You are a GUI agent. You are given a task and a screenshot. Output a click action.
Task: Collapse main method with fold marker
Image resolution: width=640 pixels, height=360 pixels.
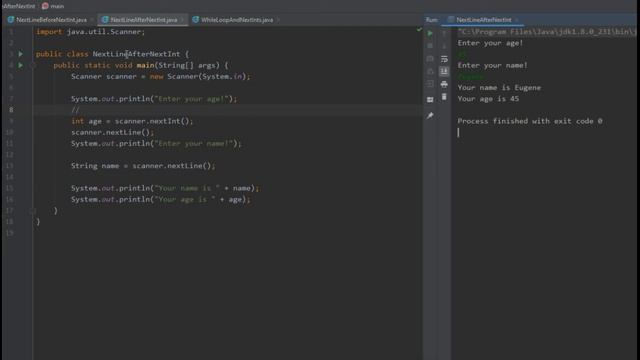[x=33, y=65]
